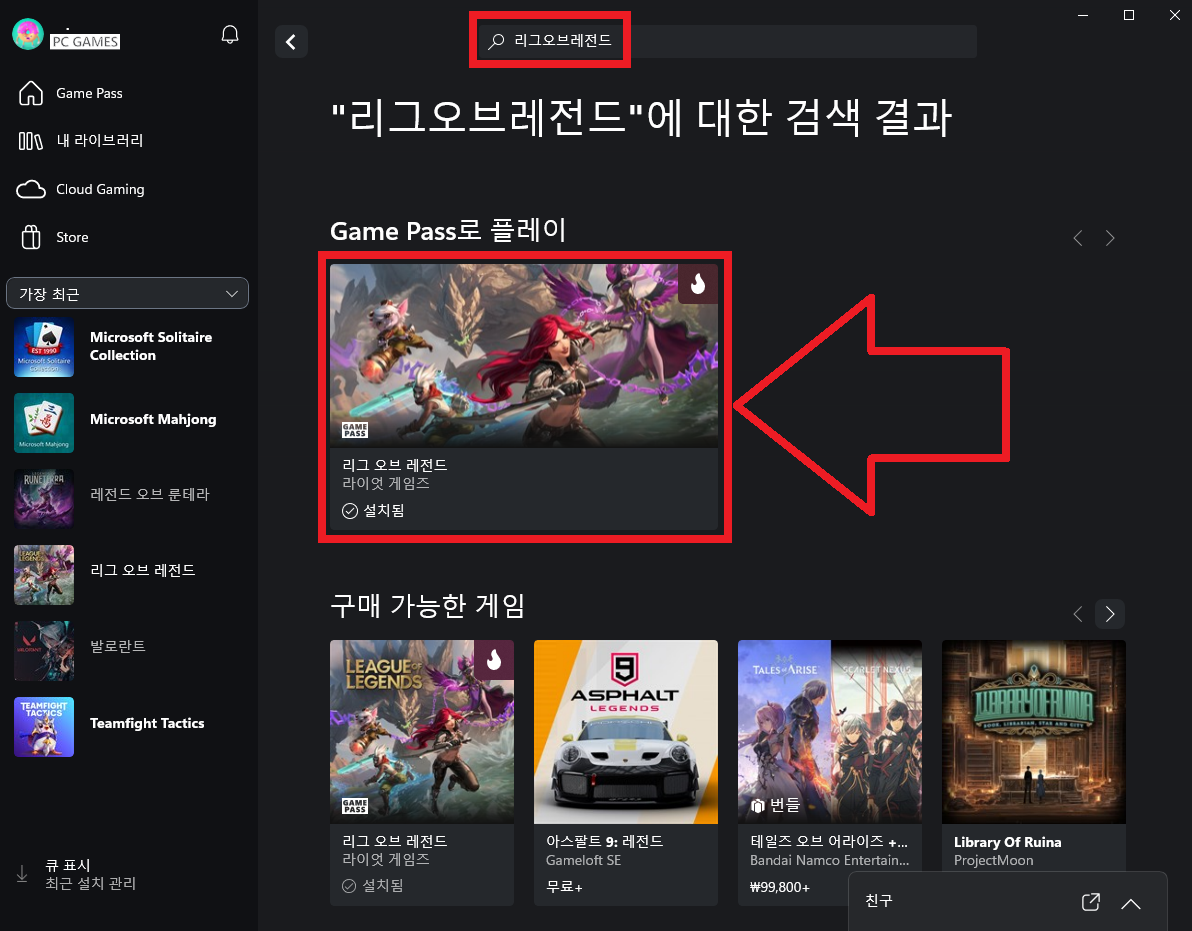This screenshot has height=931, width=1192.
Task: Click the 무료+ price under Asphalt 9
Action: (564, 887)
